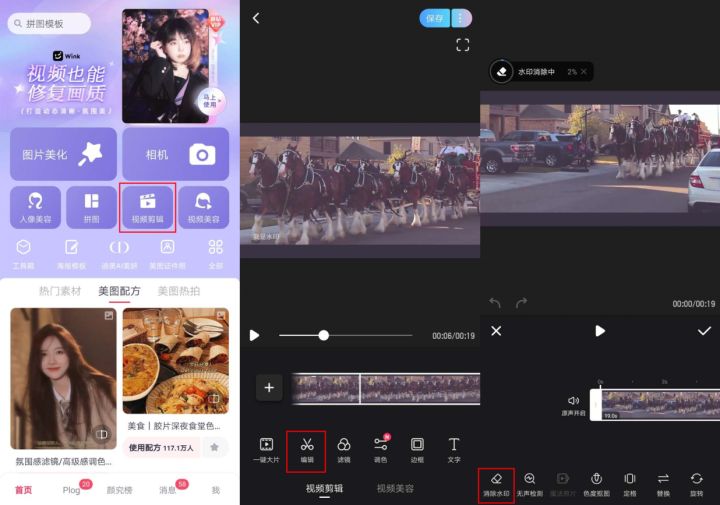Select the 编辑 scissors edit tool
Screen dimensions: 720x505
(306, 451)
